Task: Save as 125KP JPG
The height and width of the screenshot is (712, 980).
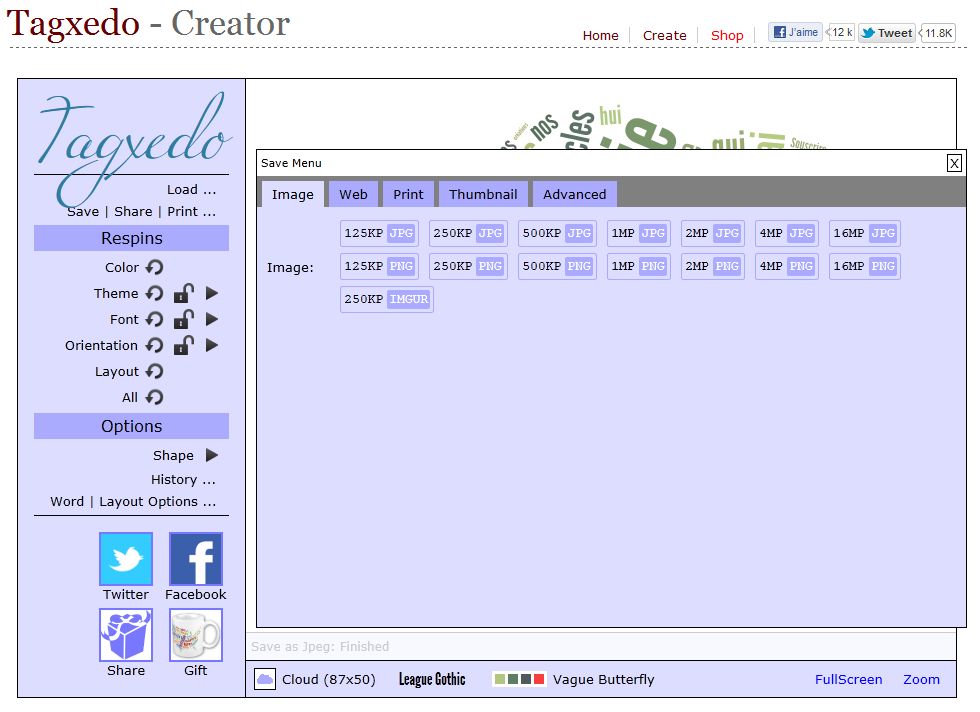Action: pos(379,233)
